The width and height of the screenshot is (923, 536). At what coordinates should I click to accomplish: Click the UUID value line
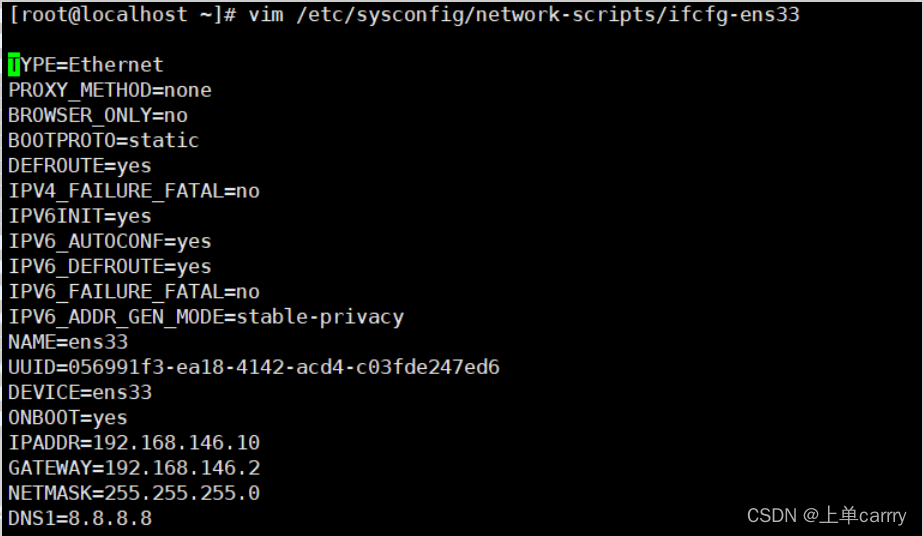coord(254,367)
